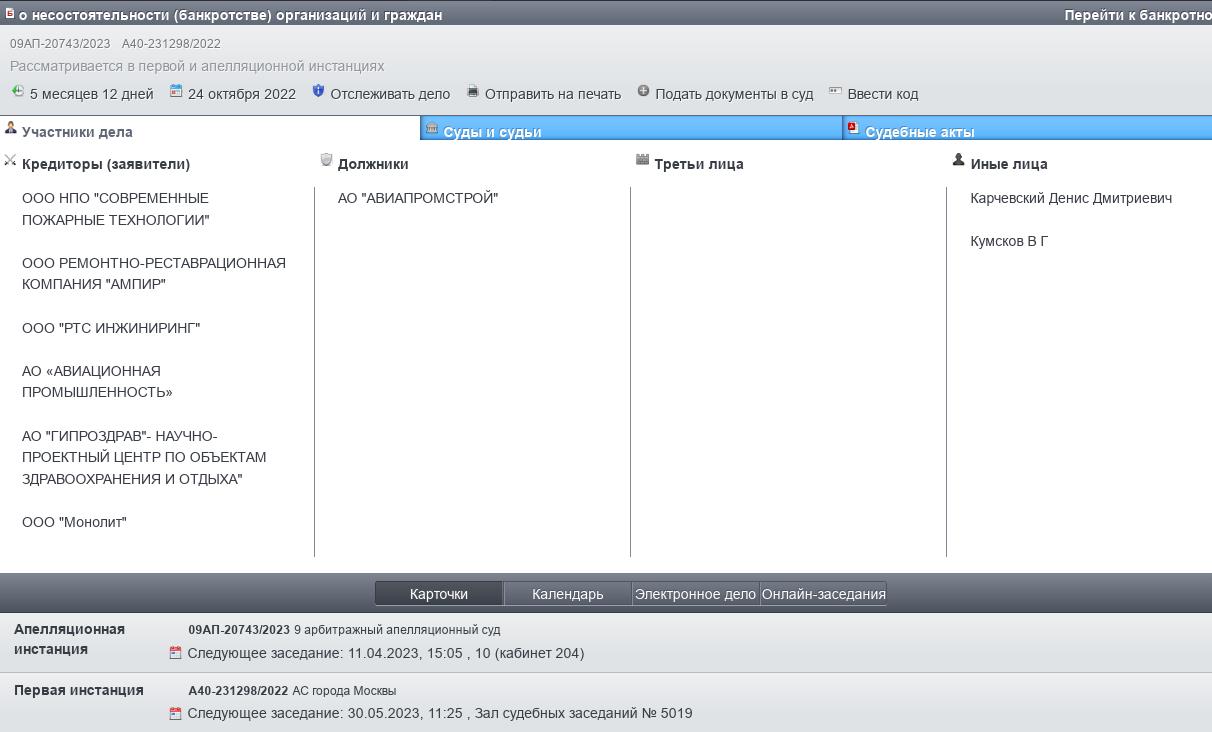Click the calendar icon for the 11.04.2023 hearing
The height and width of the screenshot is (732, 1212).
175,653
